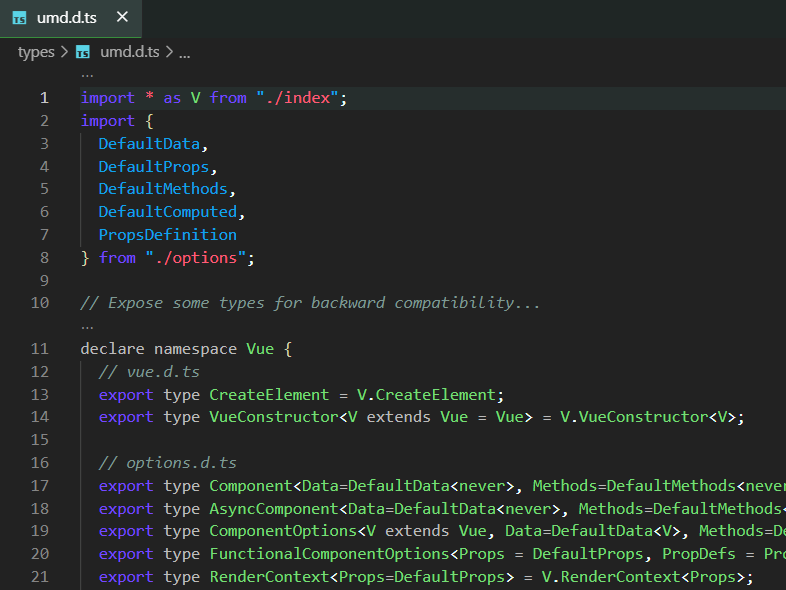Click the TypeScript file icon in the tab

[x=20, y=18]
